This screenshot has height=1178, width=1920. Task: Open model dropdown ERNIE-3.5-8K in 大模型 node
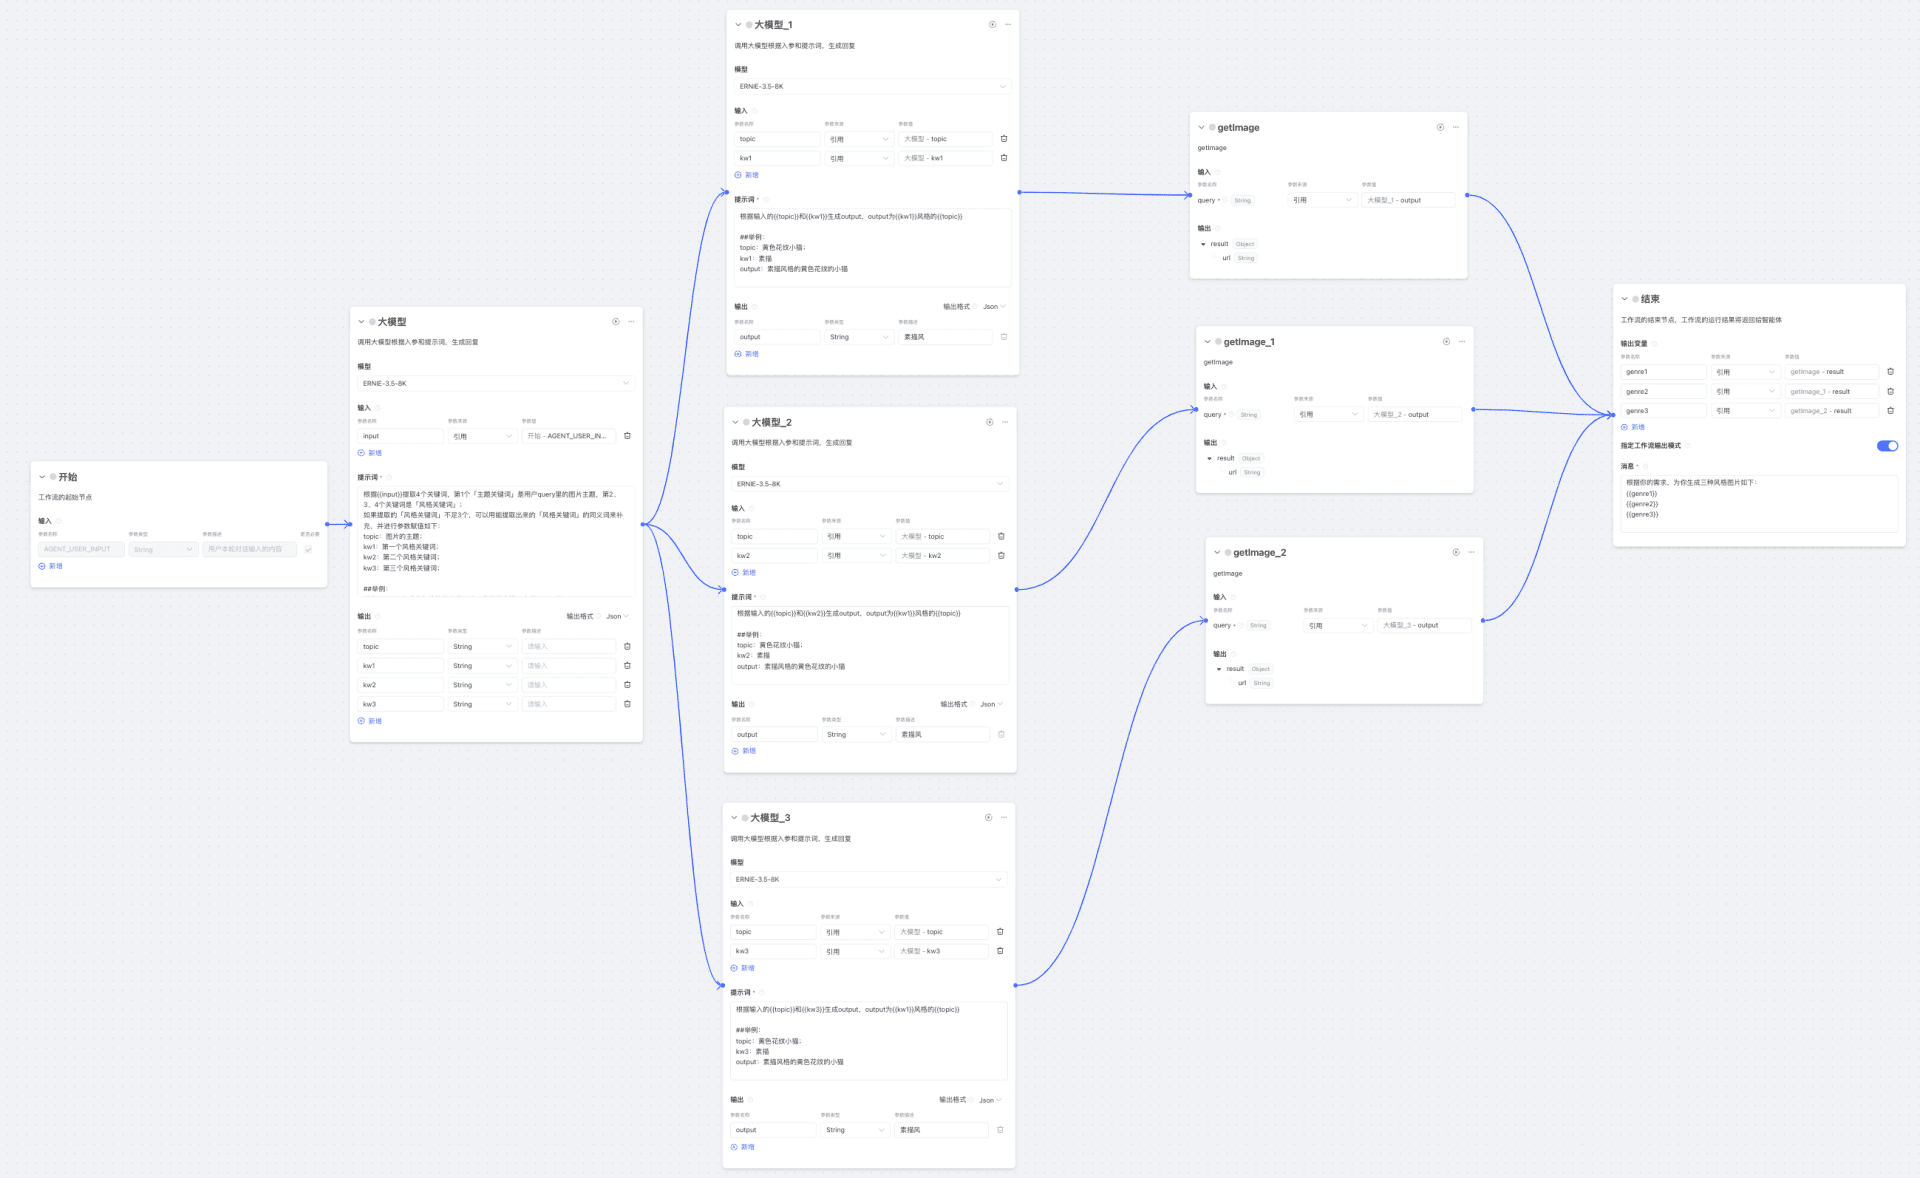(x=496, y=384)
